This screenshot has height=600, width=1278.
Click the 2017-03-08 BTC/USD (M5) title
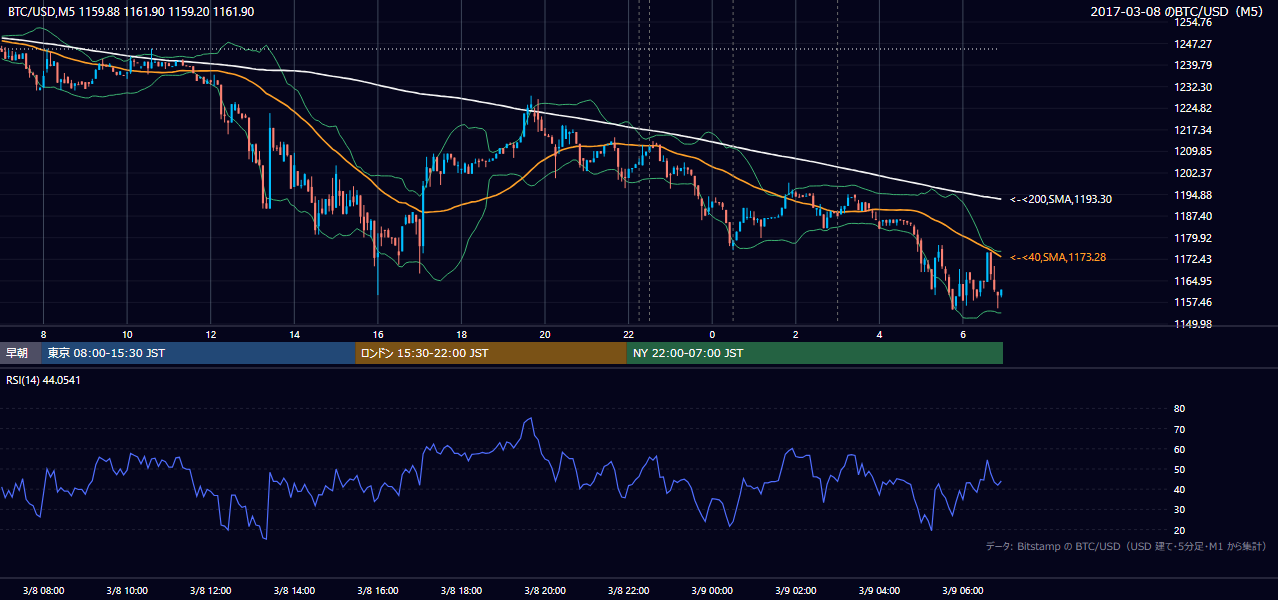(x=1179, y=11)
